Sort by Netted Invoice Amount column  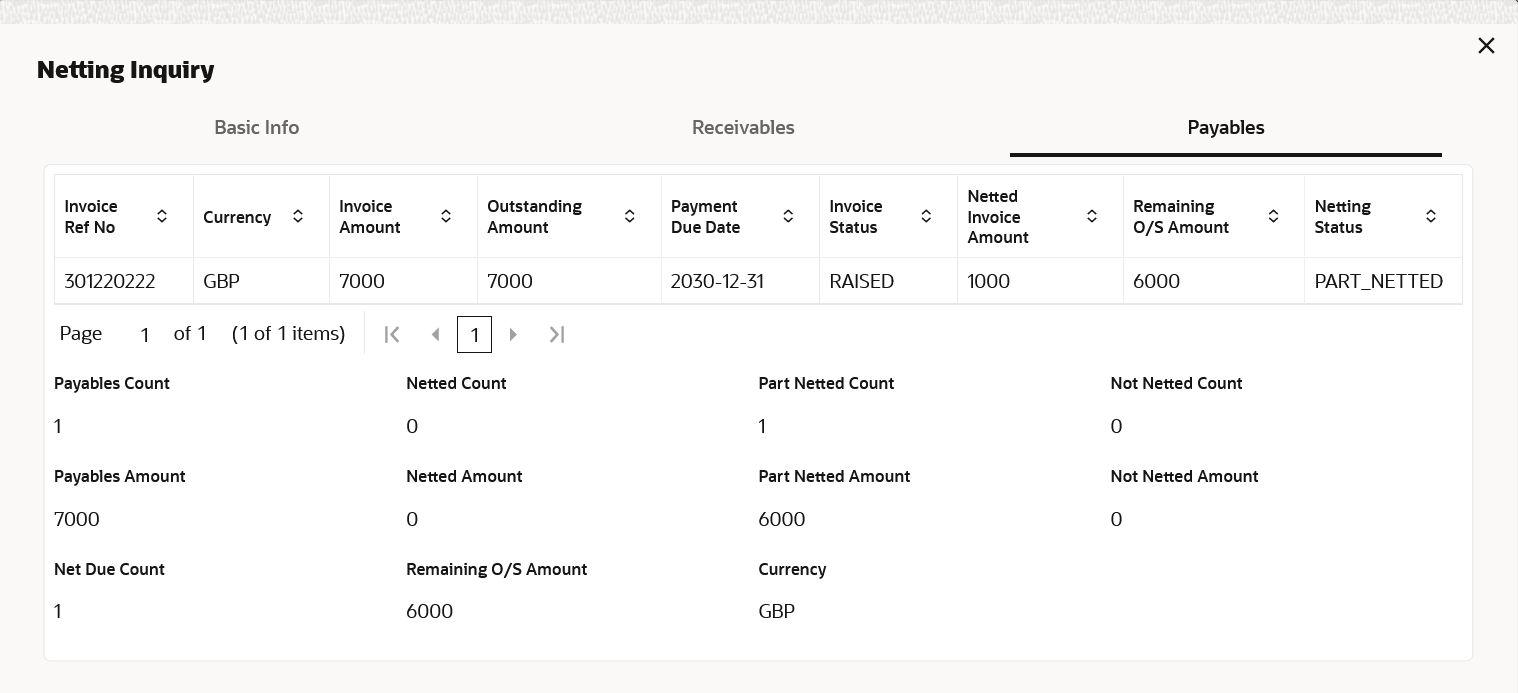pyautogui.click(x=1092, y=216)
